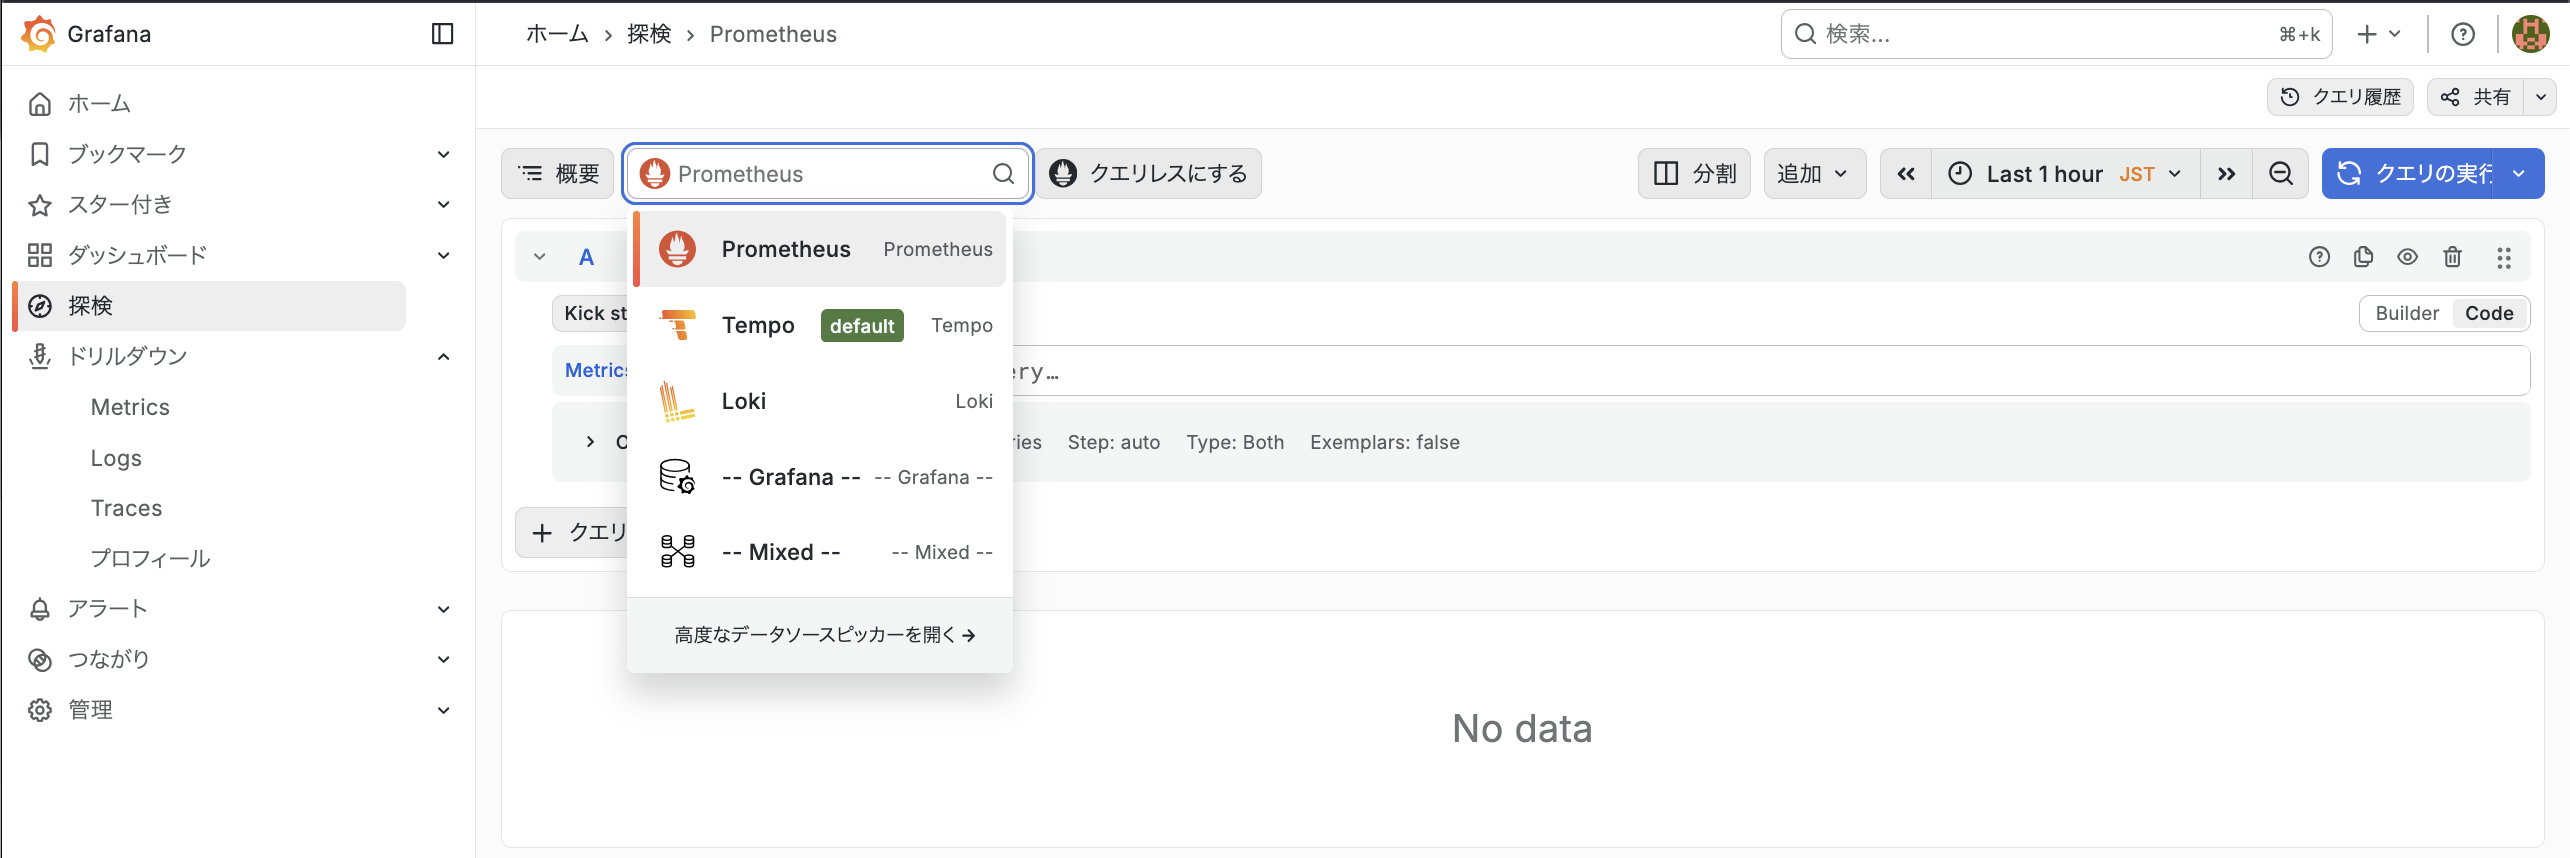Open Logs under Drilldown

(116, 458)
